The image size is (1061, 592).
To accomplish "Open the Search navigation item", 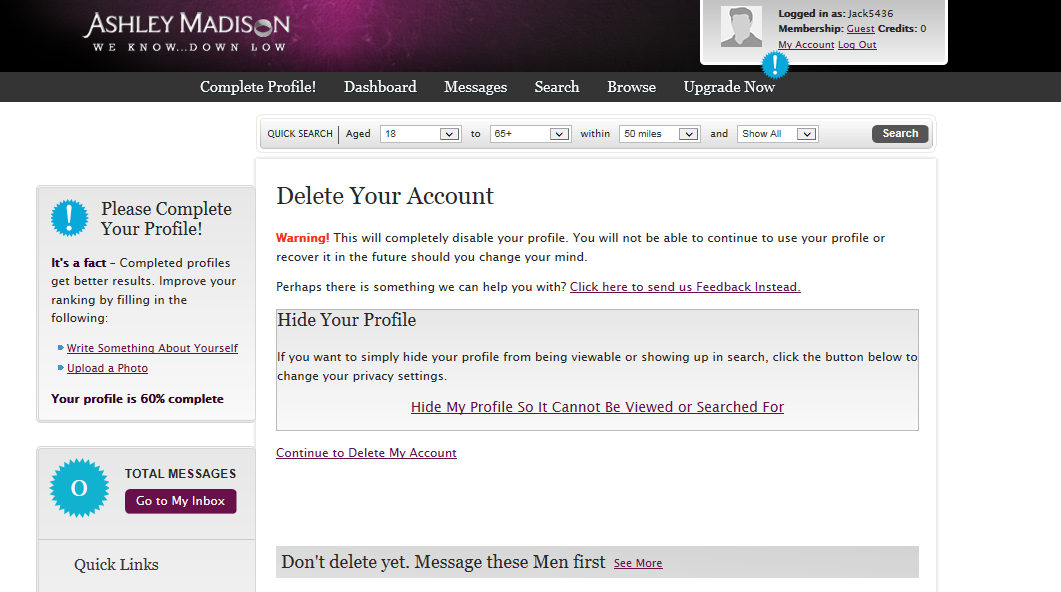I will 557,87.
